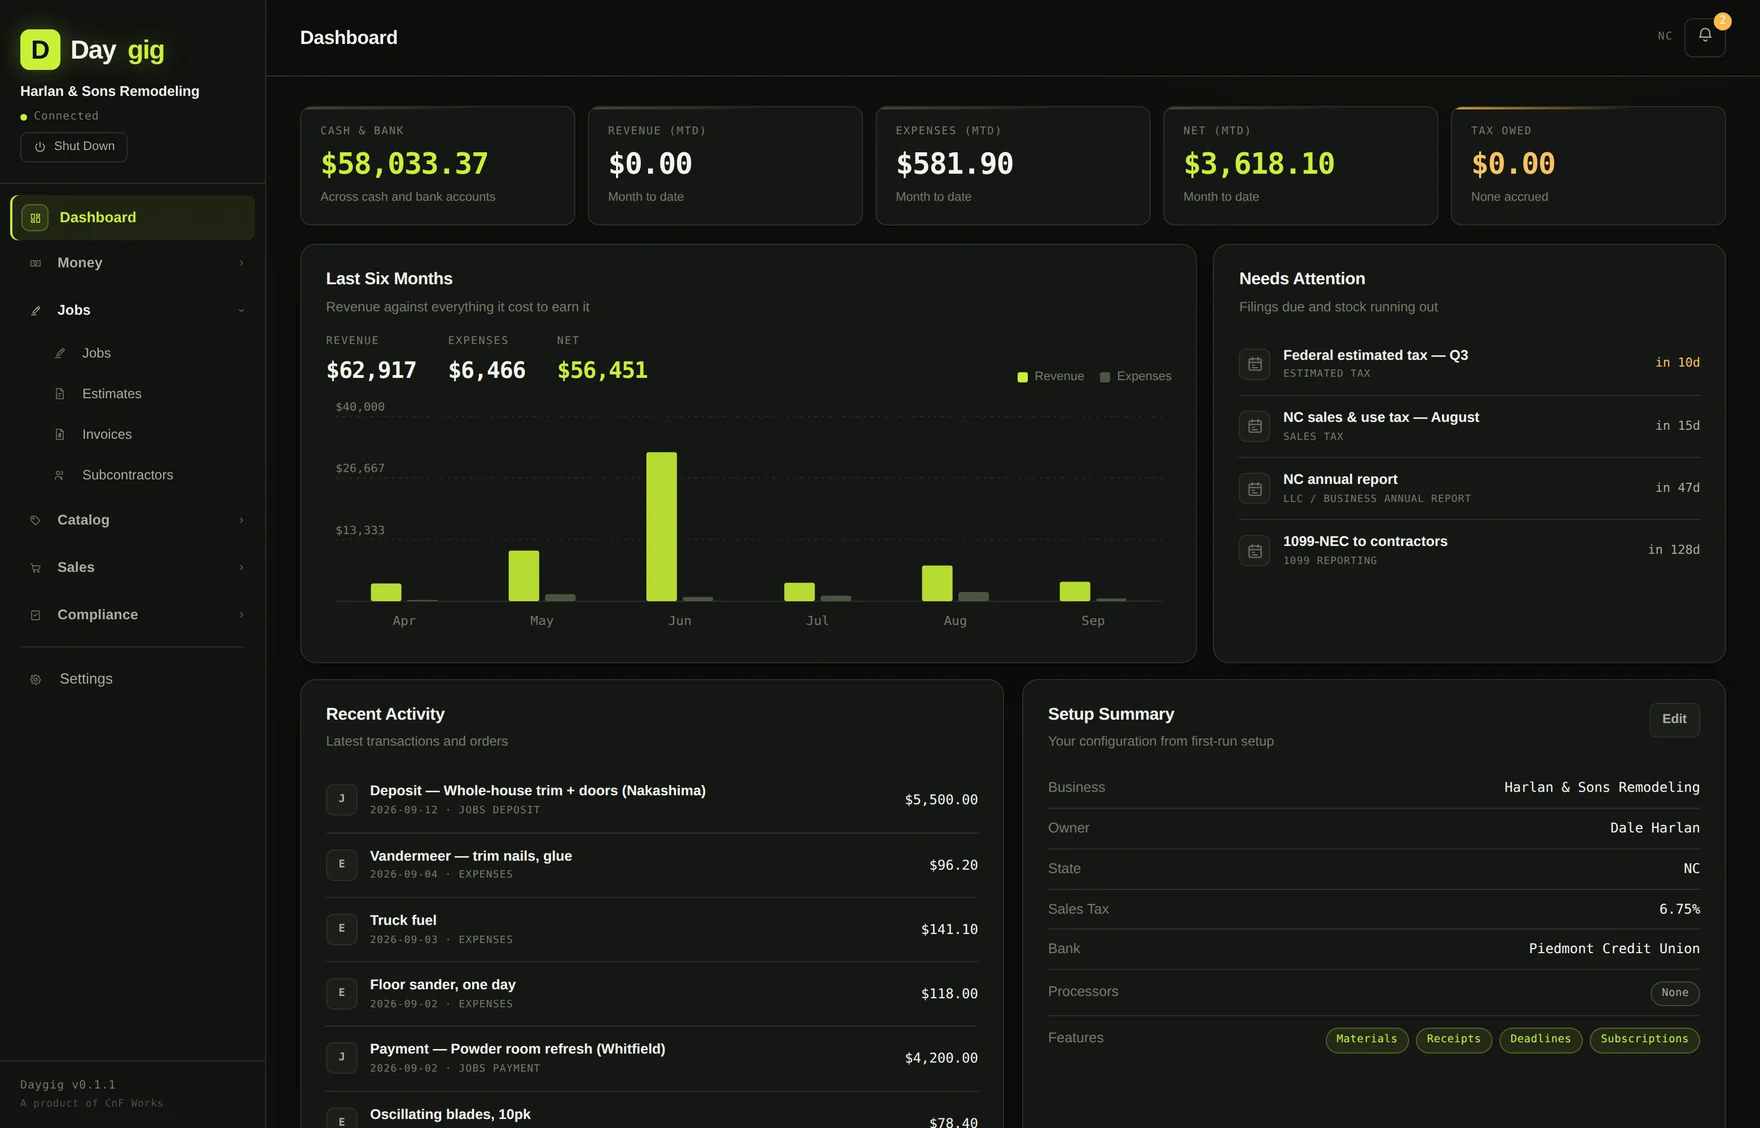Click the Settings gear icon
The height and width of the screenshot is (1128, 1760).
pos(36,679)
